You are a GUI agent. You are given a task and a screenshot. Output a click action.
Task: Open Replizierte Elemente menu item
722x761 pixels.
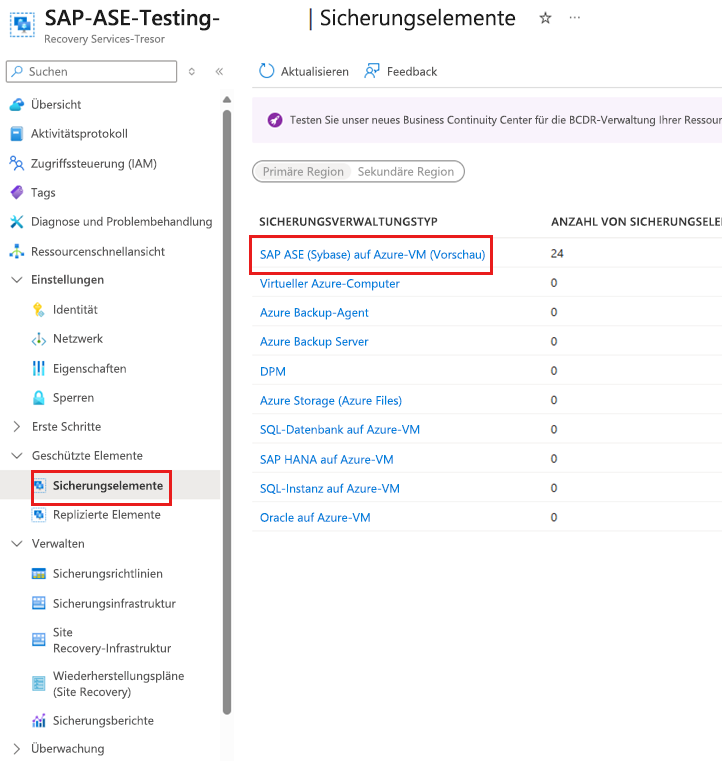[107, 514]
